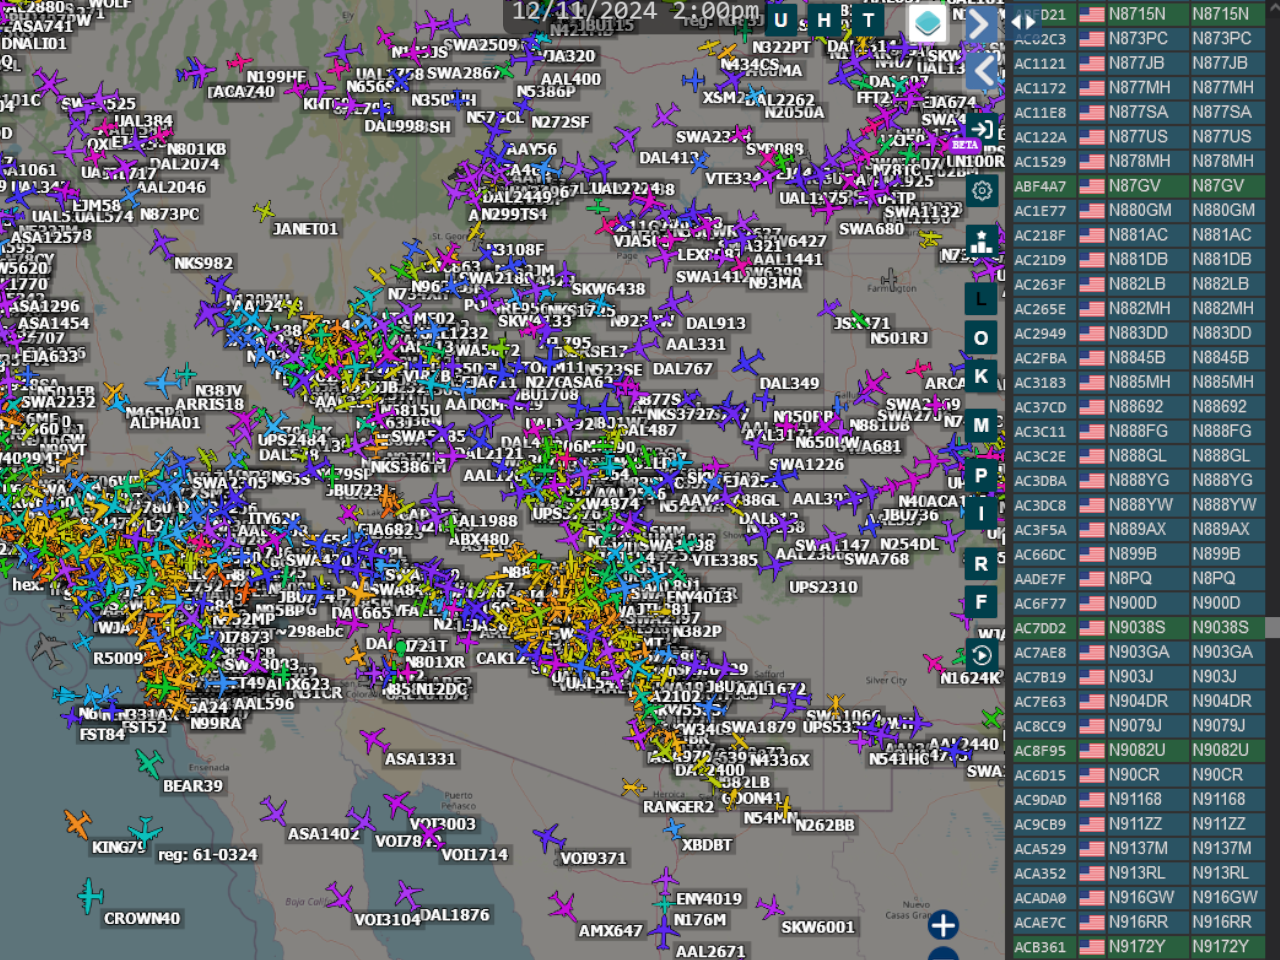Select table row with hex AC1121

point(1139,63)
